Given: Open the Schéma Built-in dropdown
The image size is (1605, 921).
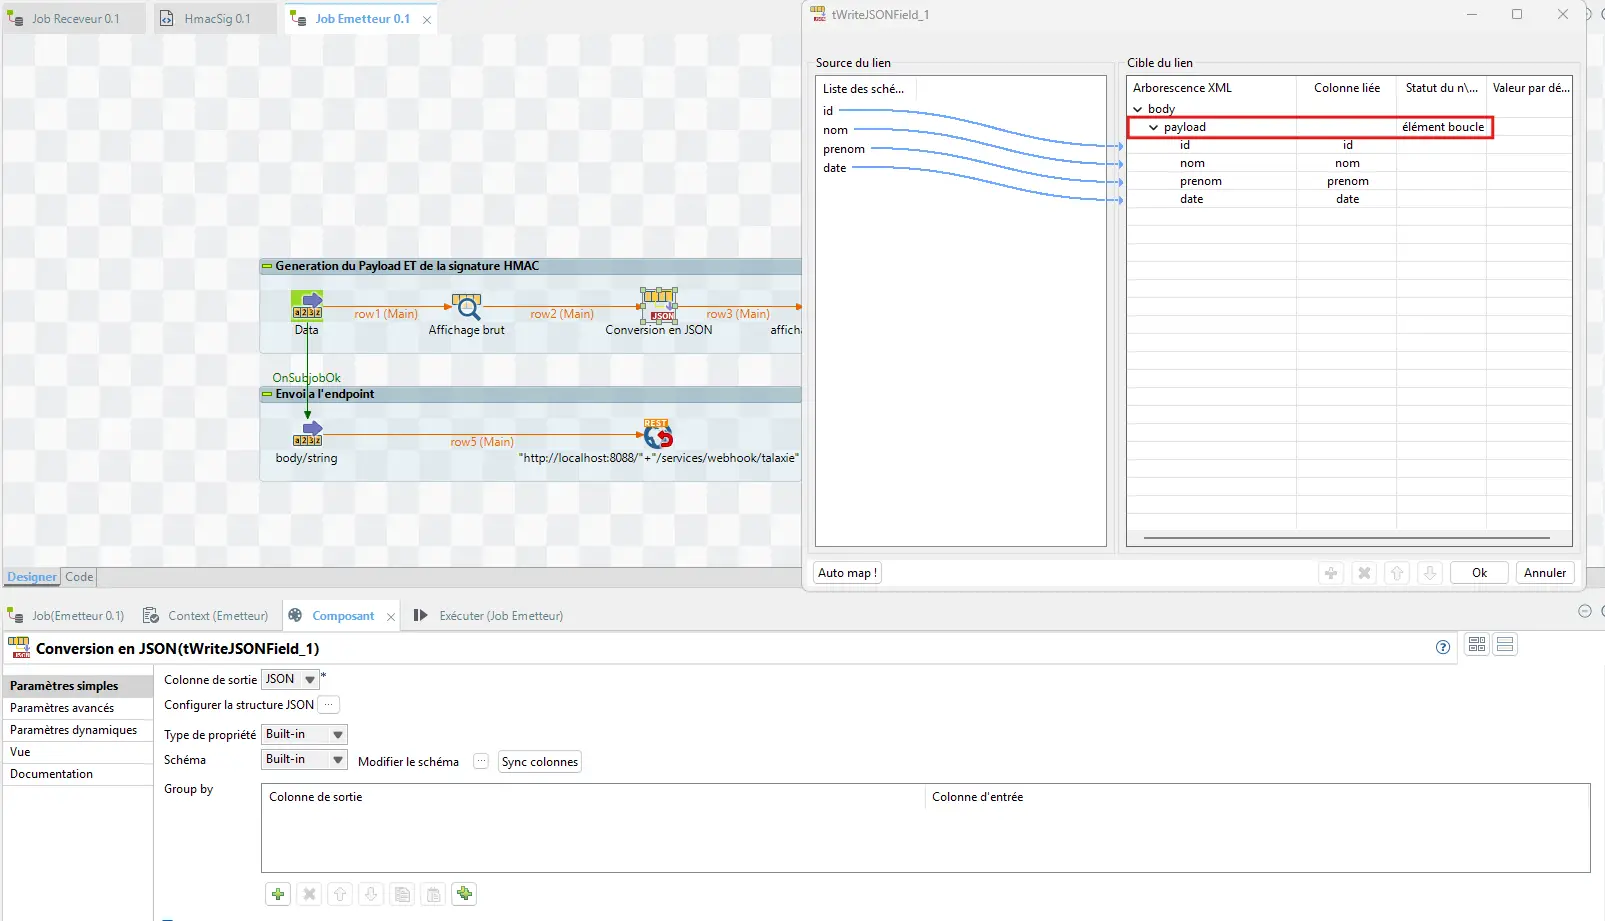Looking at the screenshot, I should (x=337, y=760).
